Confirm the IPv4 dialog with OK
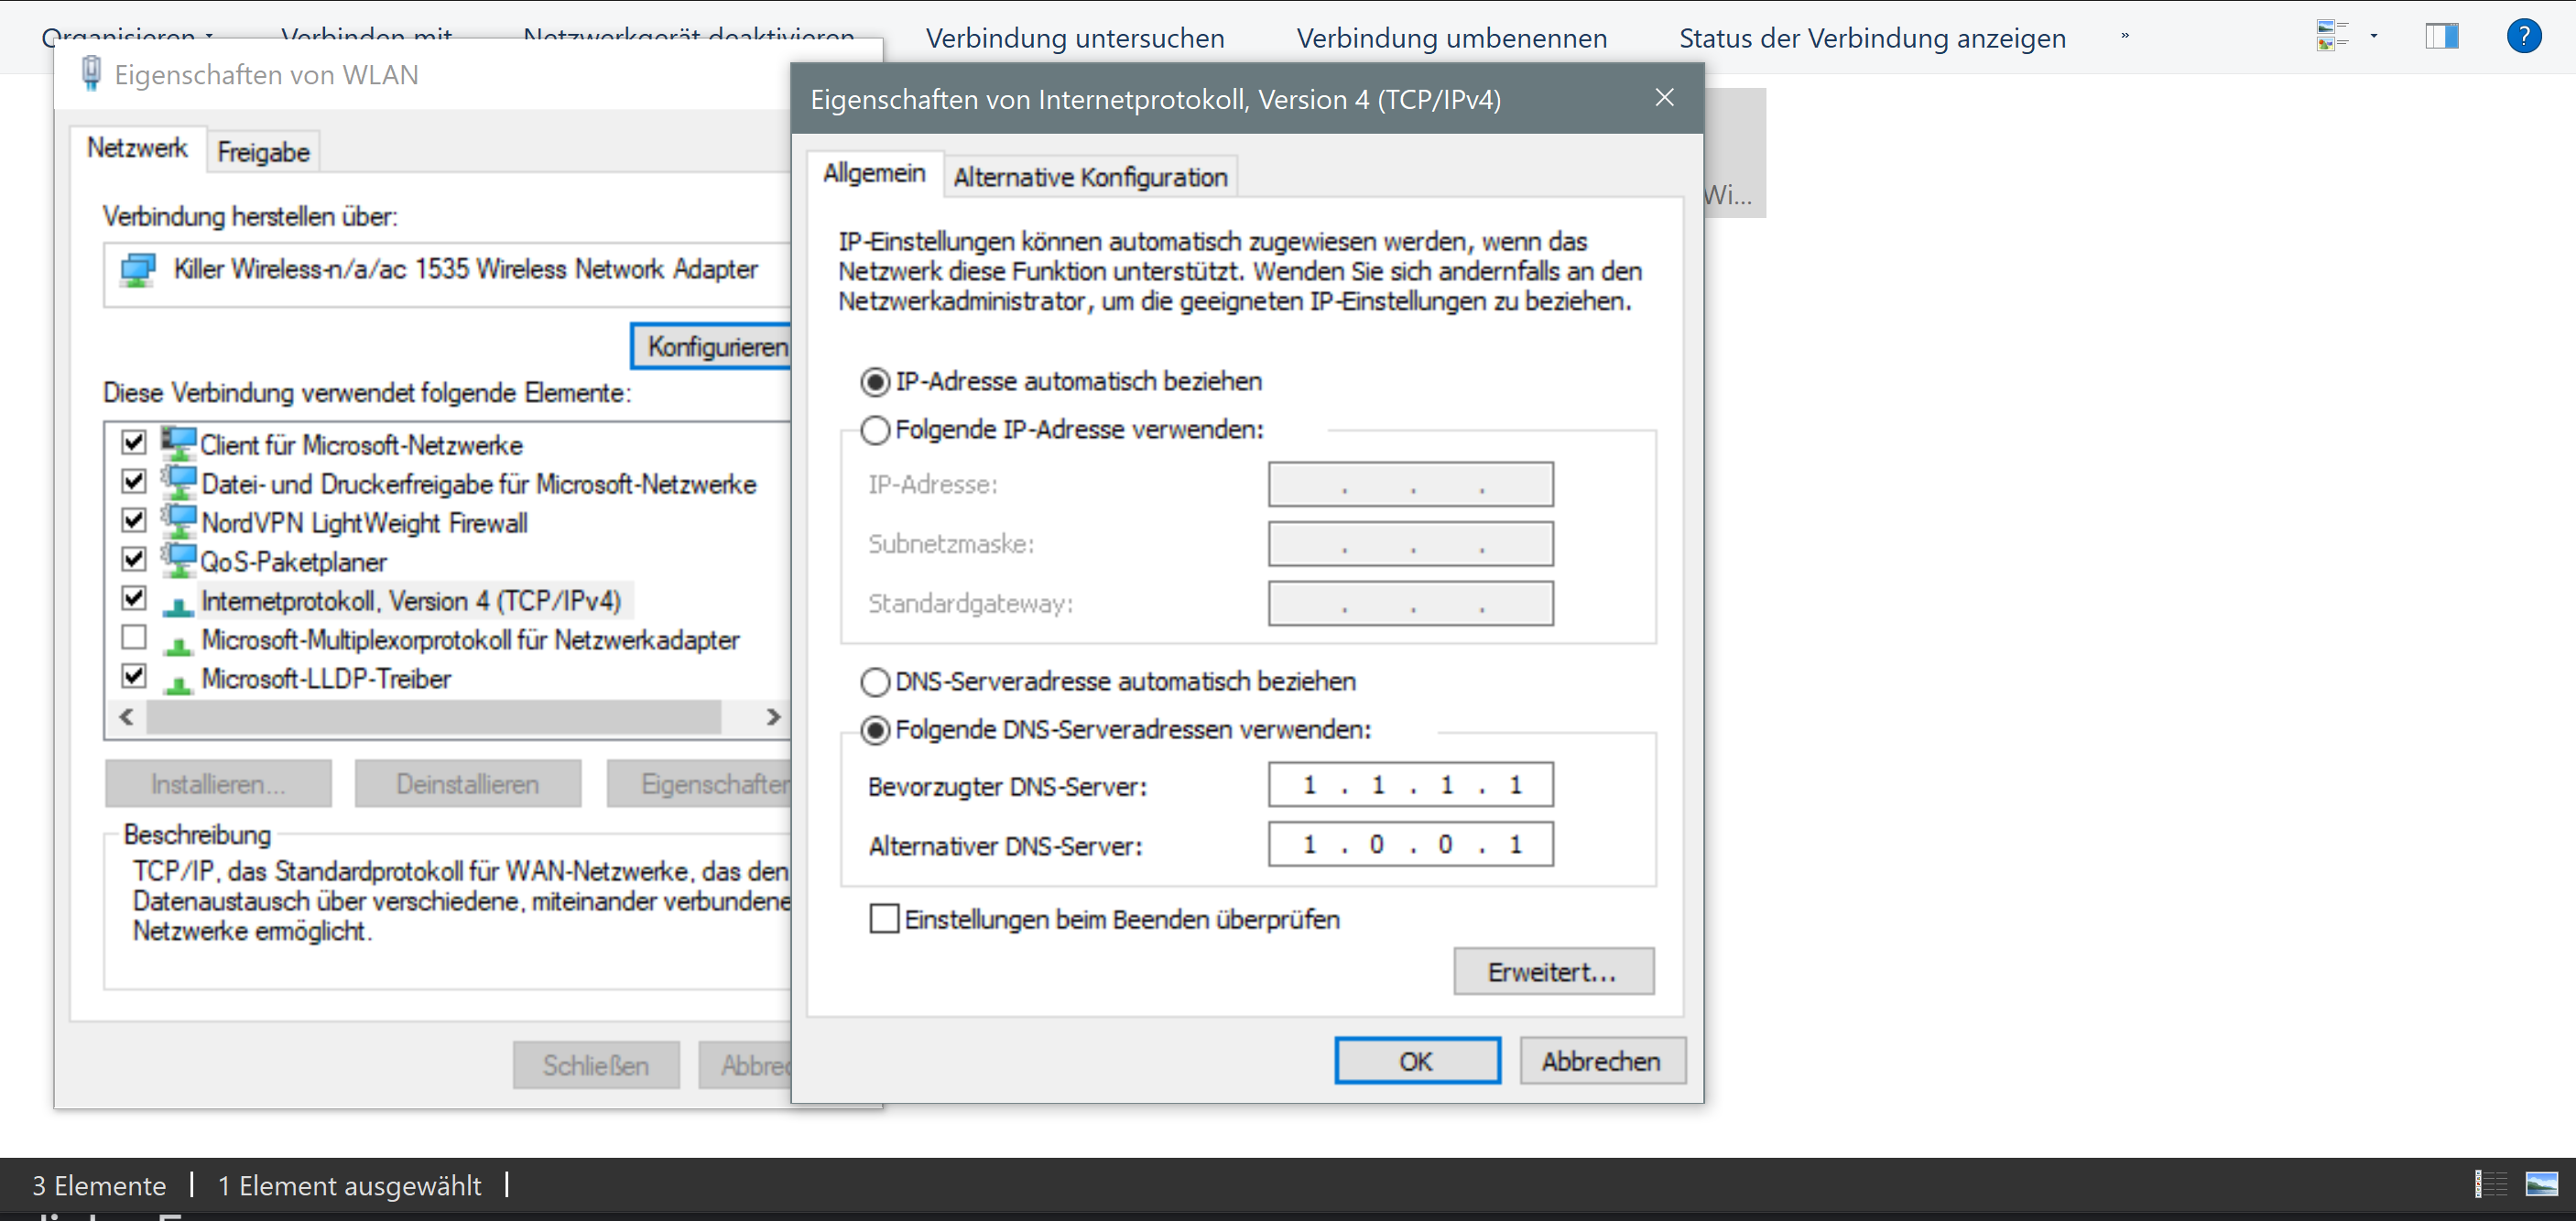 click(x=1416, y=1061)
